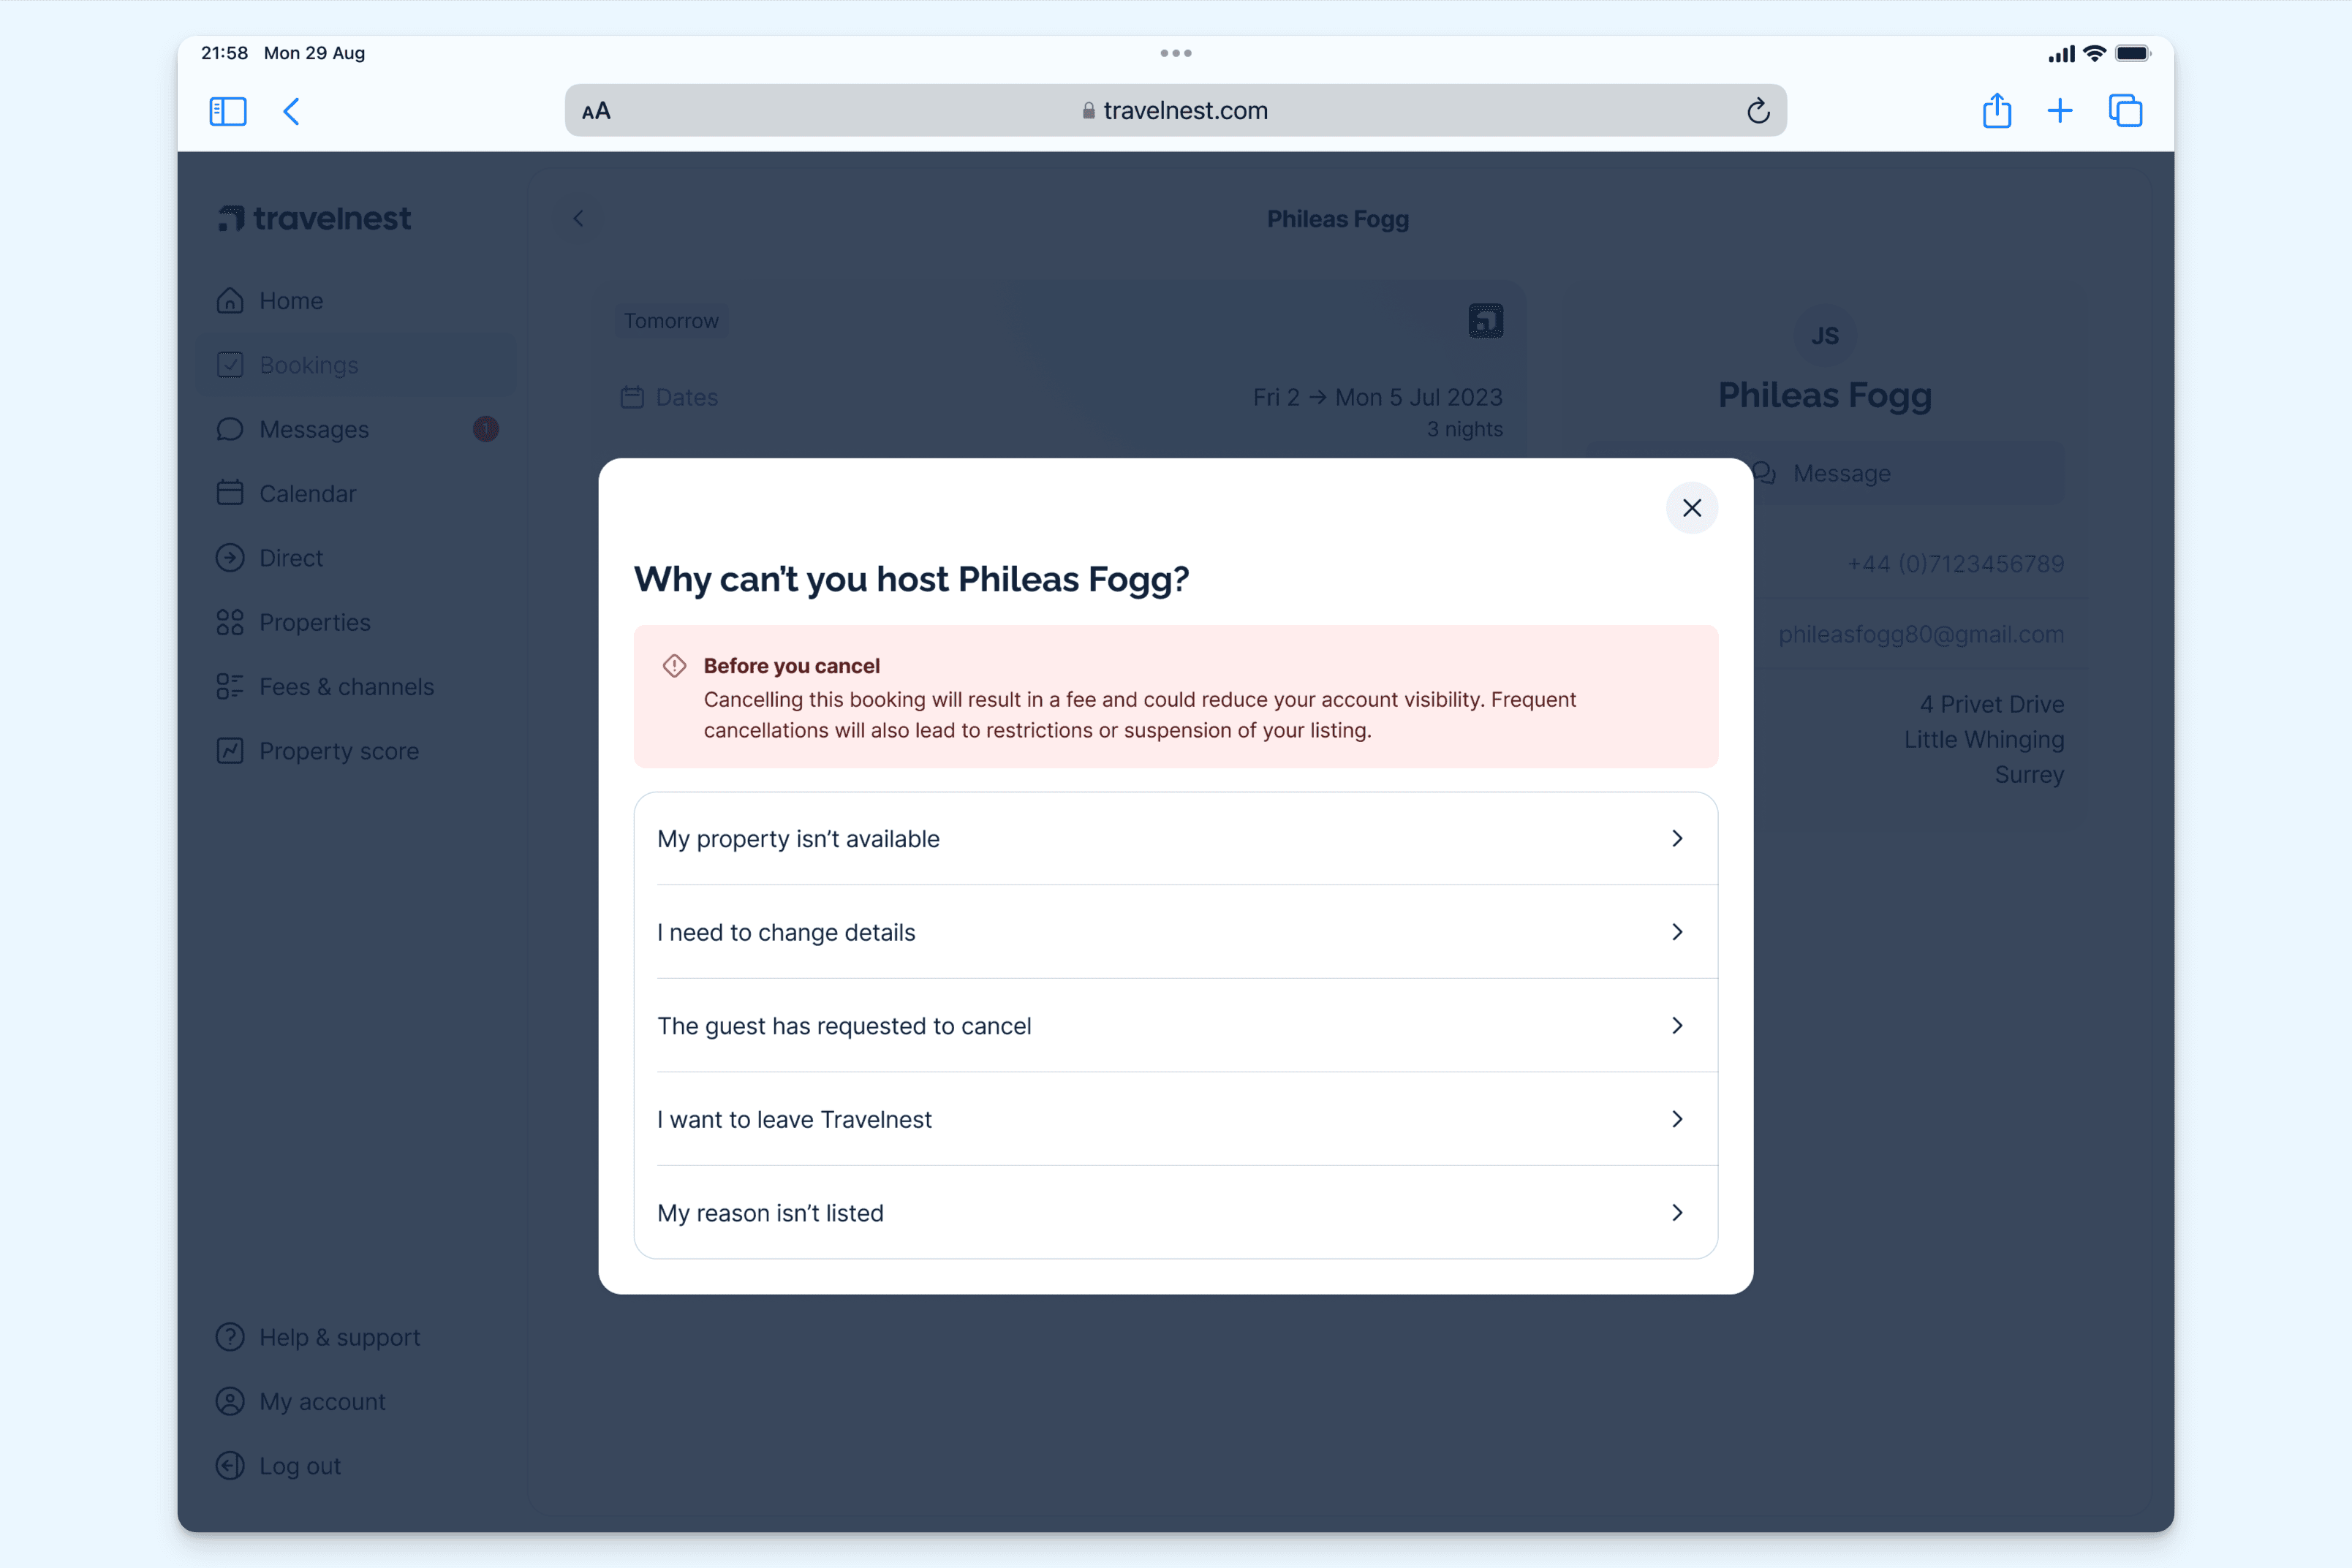Click the travelnest.com address bar
This screenshot has height=1568, width=2352.
[1175, 111]
